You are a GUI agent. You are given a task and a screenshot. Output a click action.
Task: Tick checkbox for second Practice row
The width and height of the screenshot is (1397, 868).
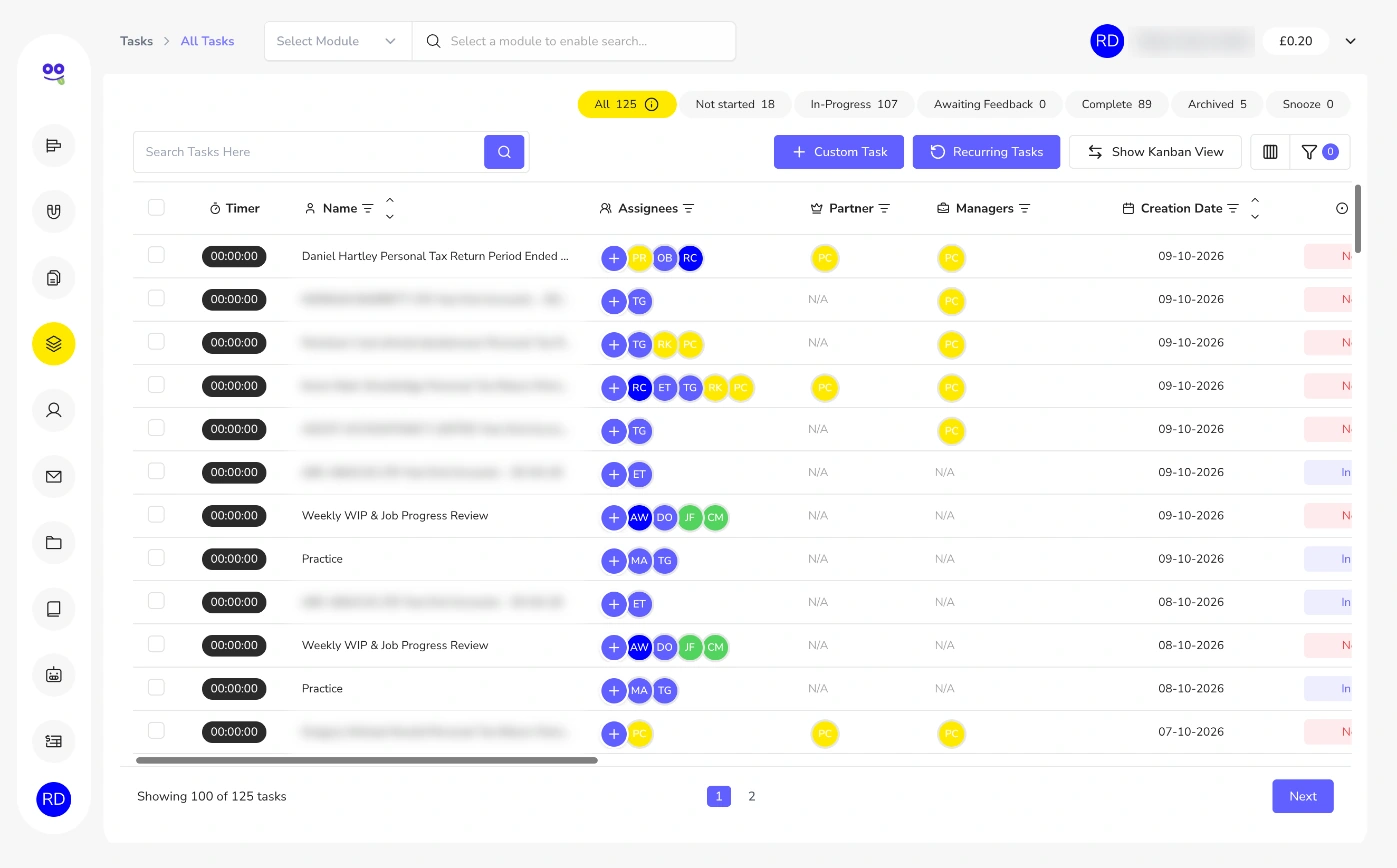click(156, 687)
